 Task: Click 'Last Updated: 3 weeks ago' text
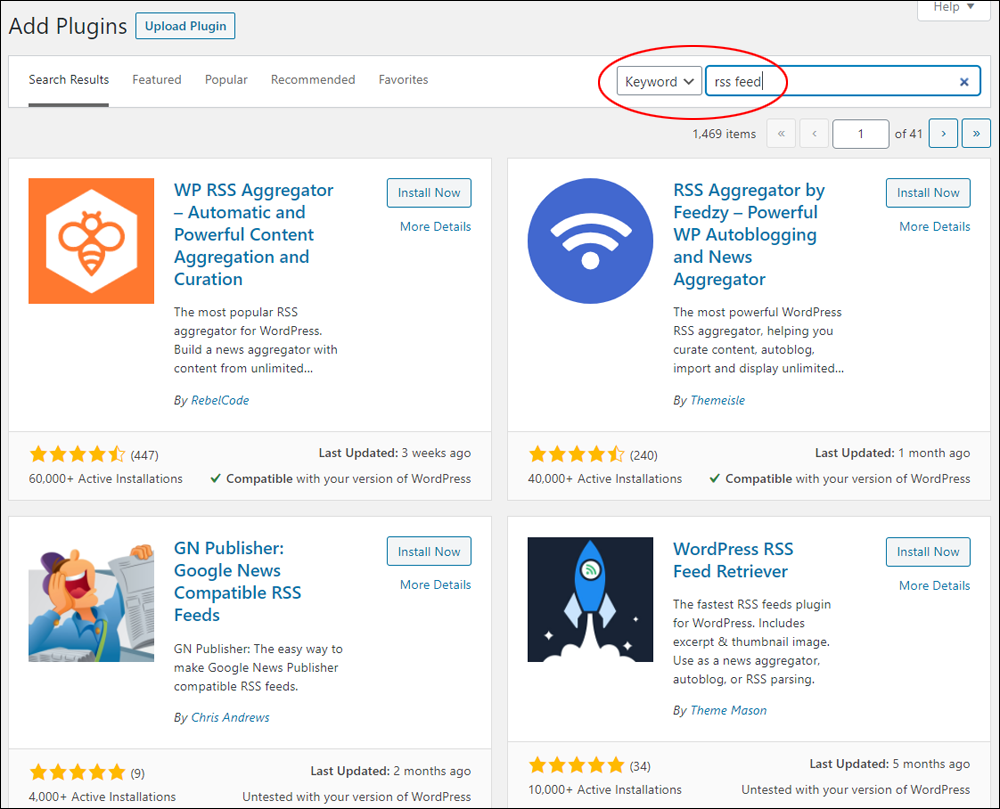tap(395, 453)
